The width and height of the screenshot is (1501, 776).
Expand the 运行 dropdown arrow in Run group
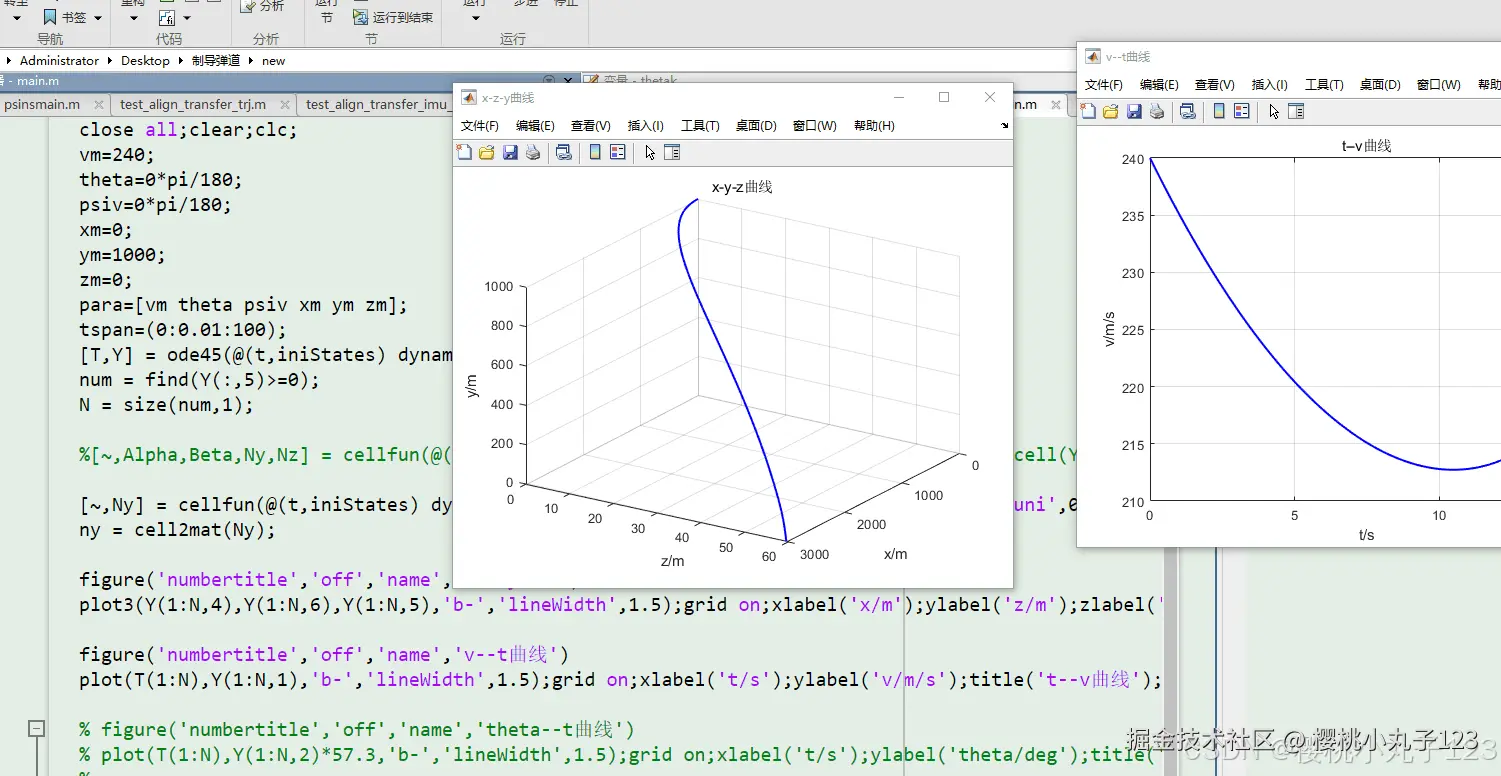pos(475,18)
